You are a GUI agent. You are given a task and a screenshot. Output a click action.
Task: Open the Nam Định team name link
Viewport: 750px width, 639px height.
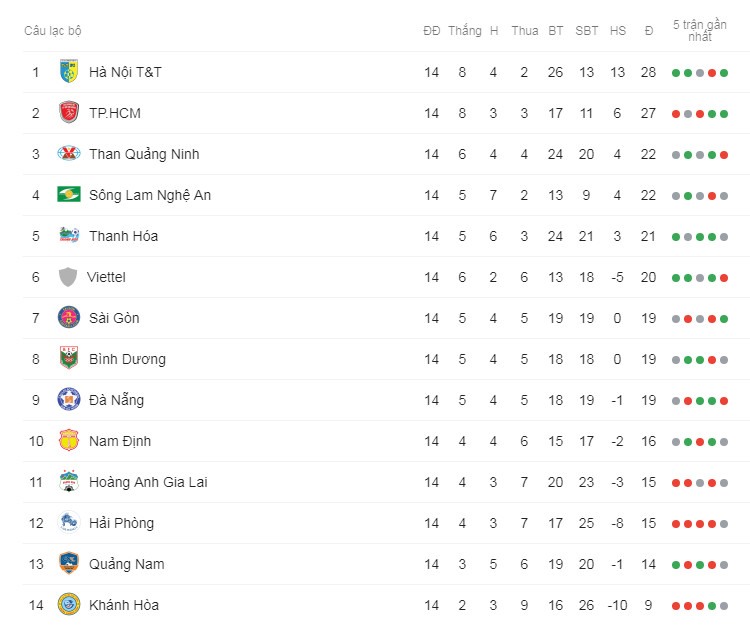[120, 441]
